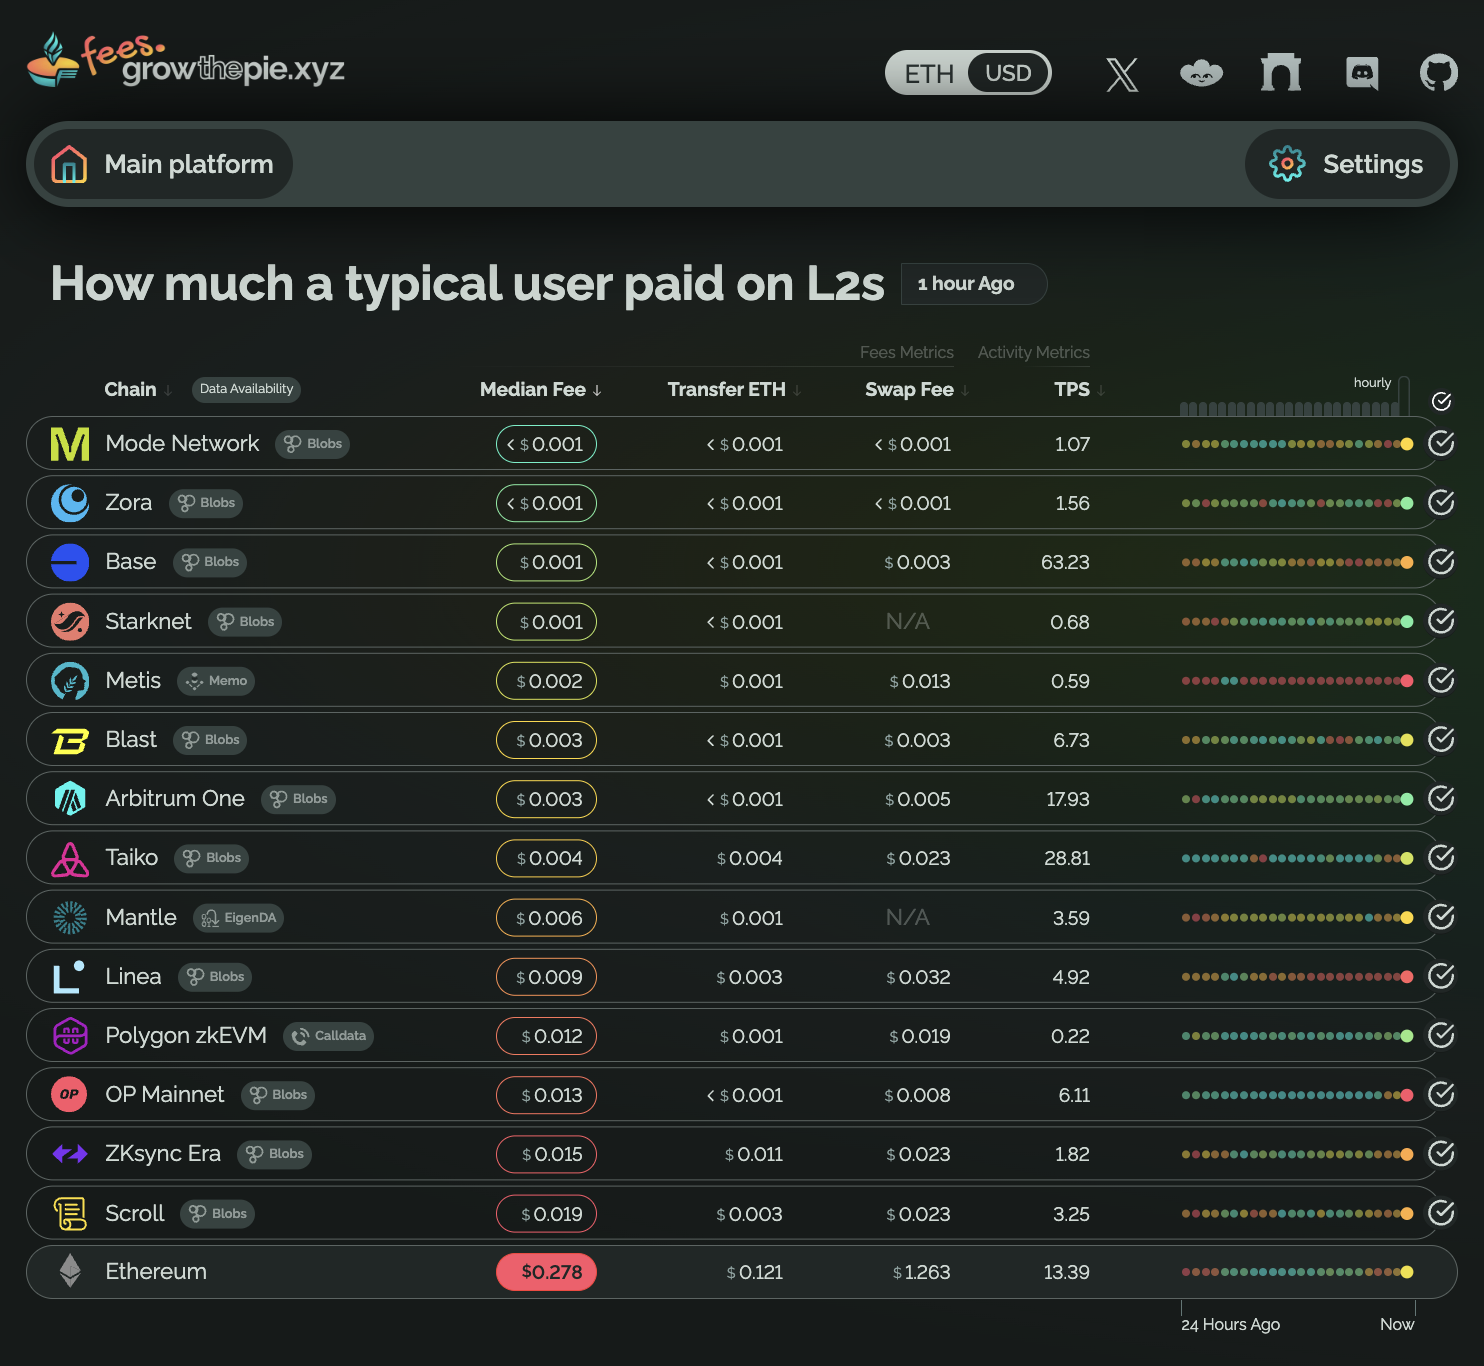This screenshot has height=1366, width=1484.
Task: Toggle the Taiko row checkmark
Action: (1441, 857)
